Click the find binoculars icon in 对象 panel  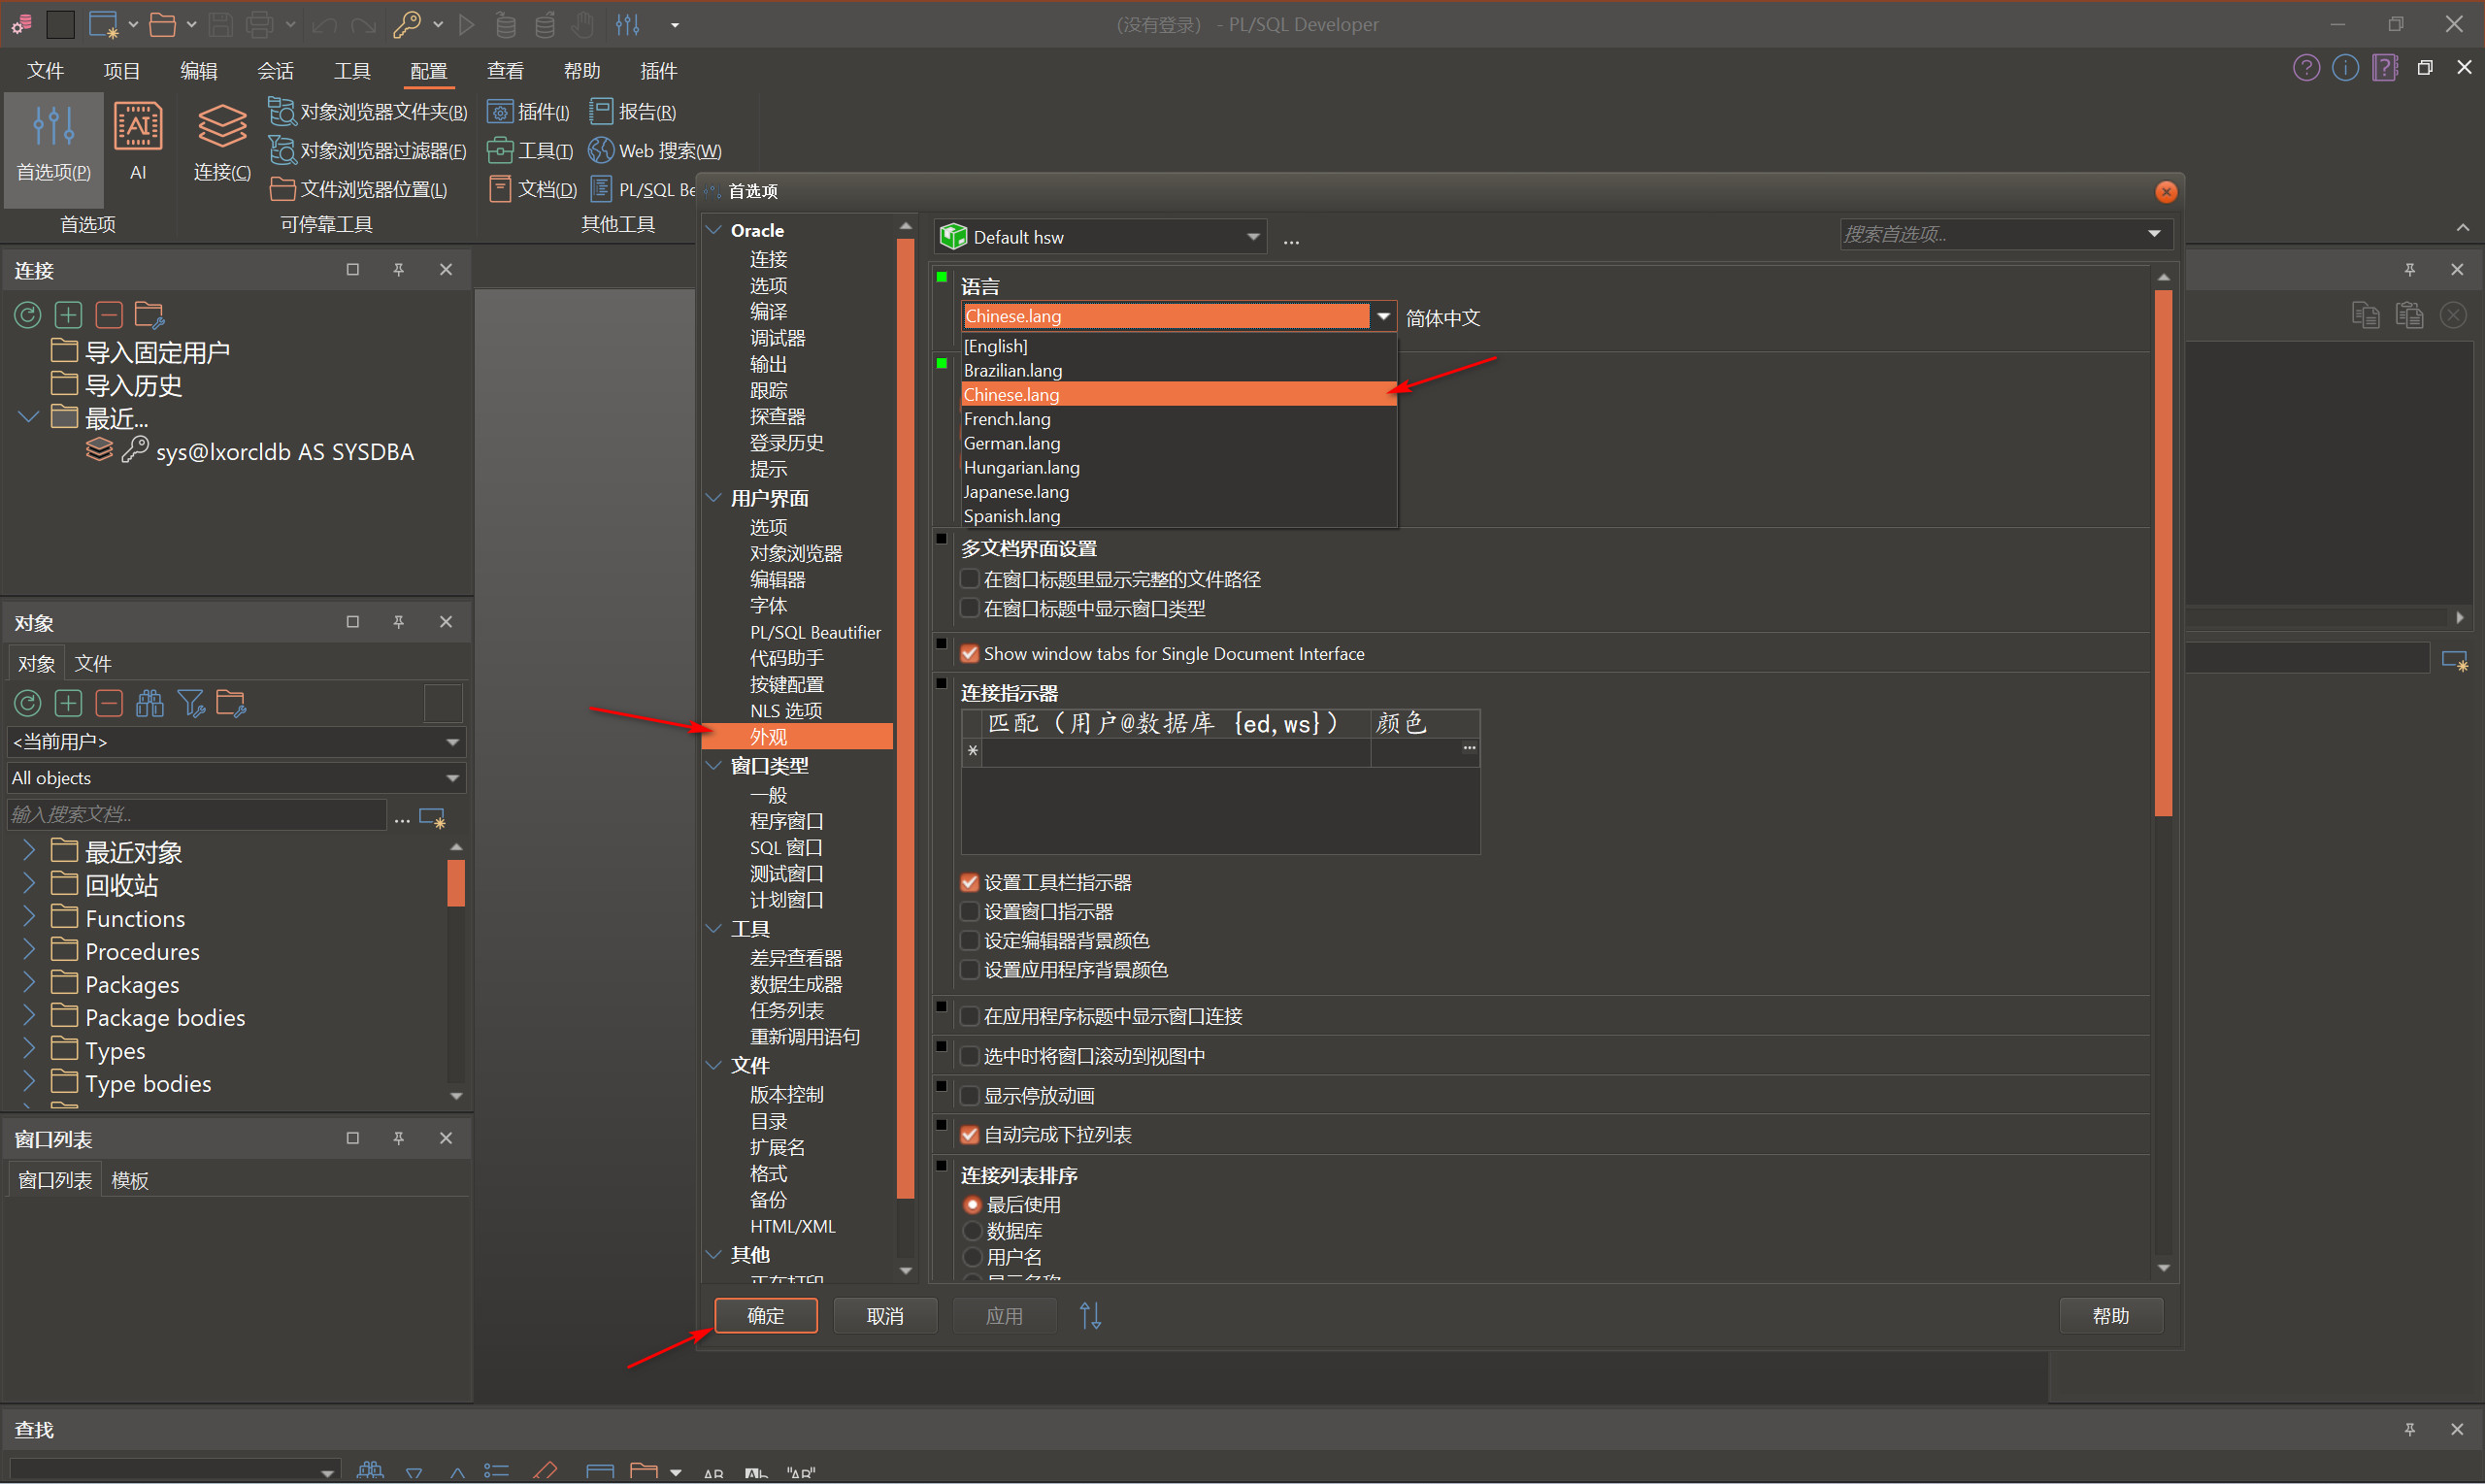click(x=150, y=704)
